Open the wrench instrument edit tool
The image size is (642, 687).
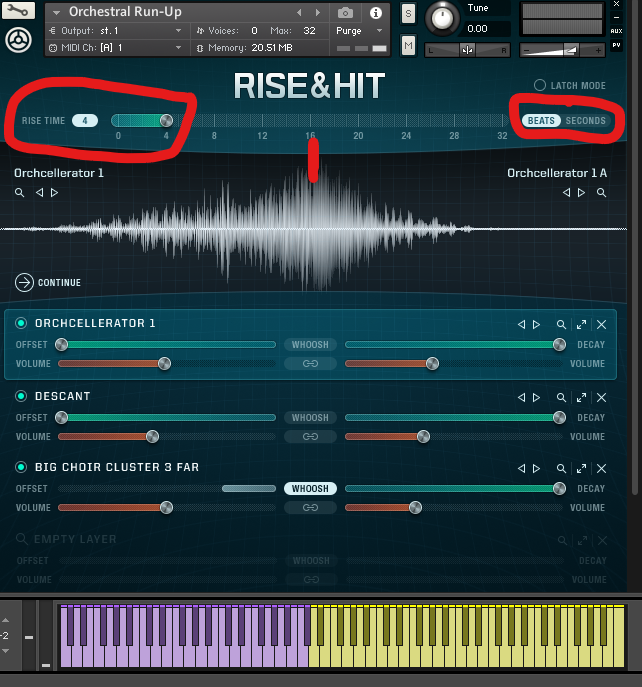[18, 10]
